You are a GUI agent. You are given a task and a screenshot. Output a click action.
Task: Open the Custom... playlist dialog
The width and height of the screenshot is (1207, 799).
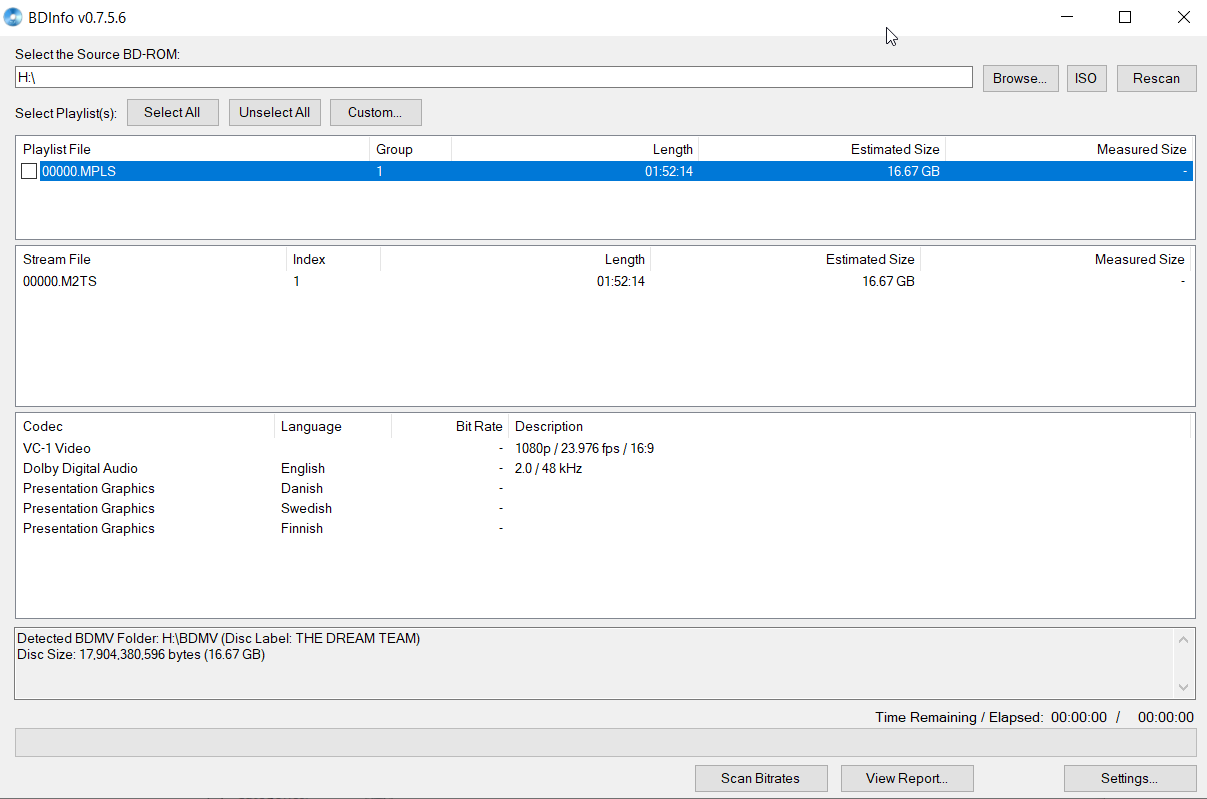(375, 112)
